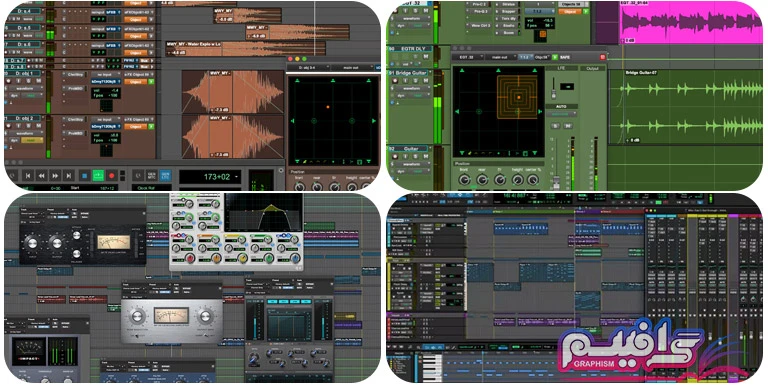768x386 pixels.
Task: Mute the Bridge Guitar track
Action: tap(426, 81)
